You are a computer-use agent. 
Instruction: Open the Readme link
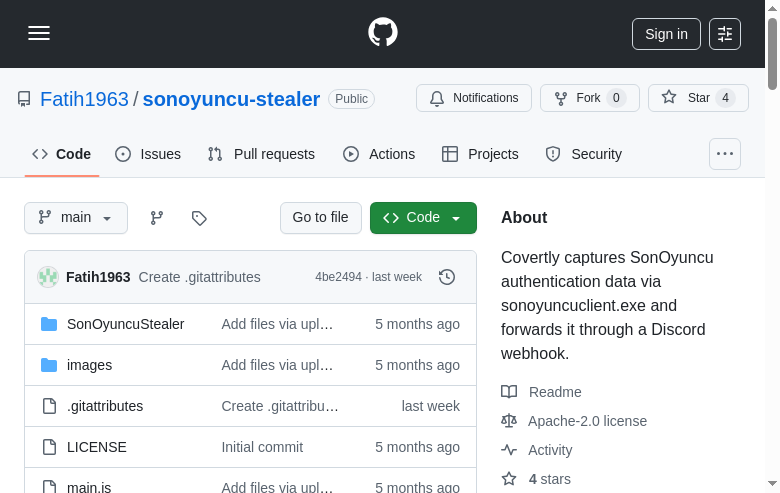click(x=555, y=392)
